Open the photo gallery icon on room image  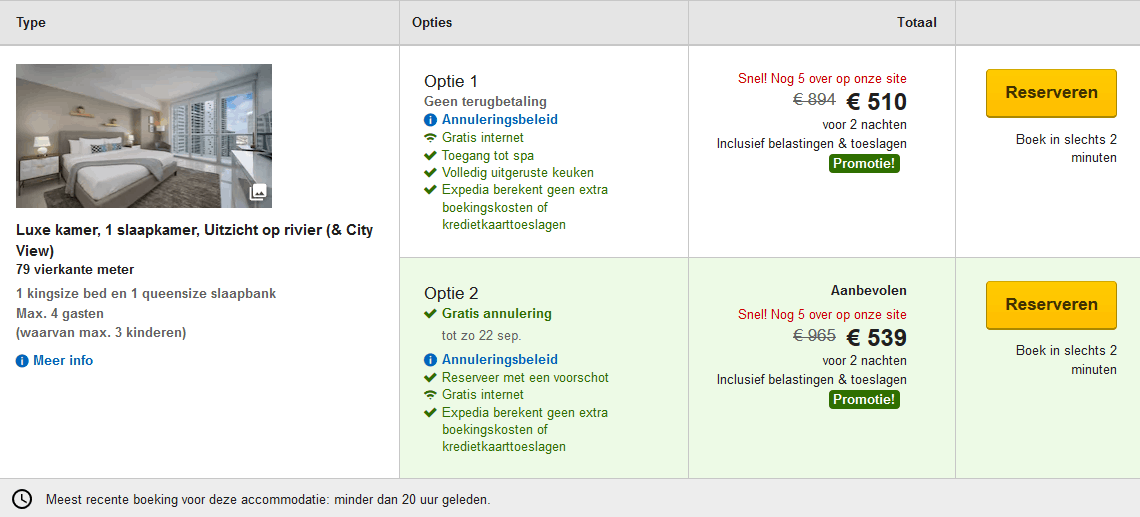point(257,192)
